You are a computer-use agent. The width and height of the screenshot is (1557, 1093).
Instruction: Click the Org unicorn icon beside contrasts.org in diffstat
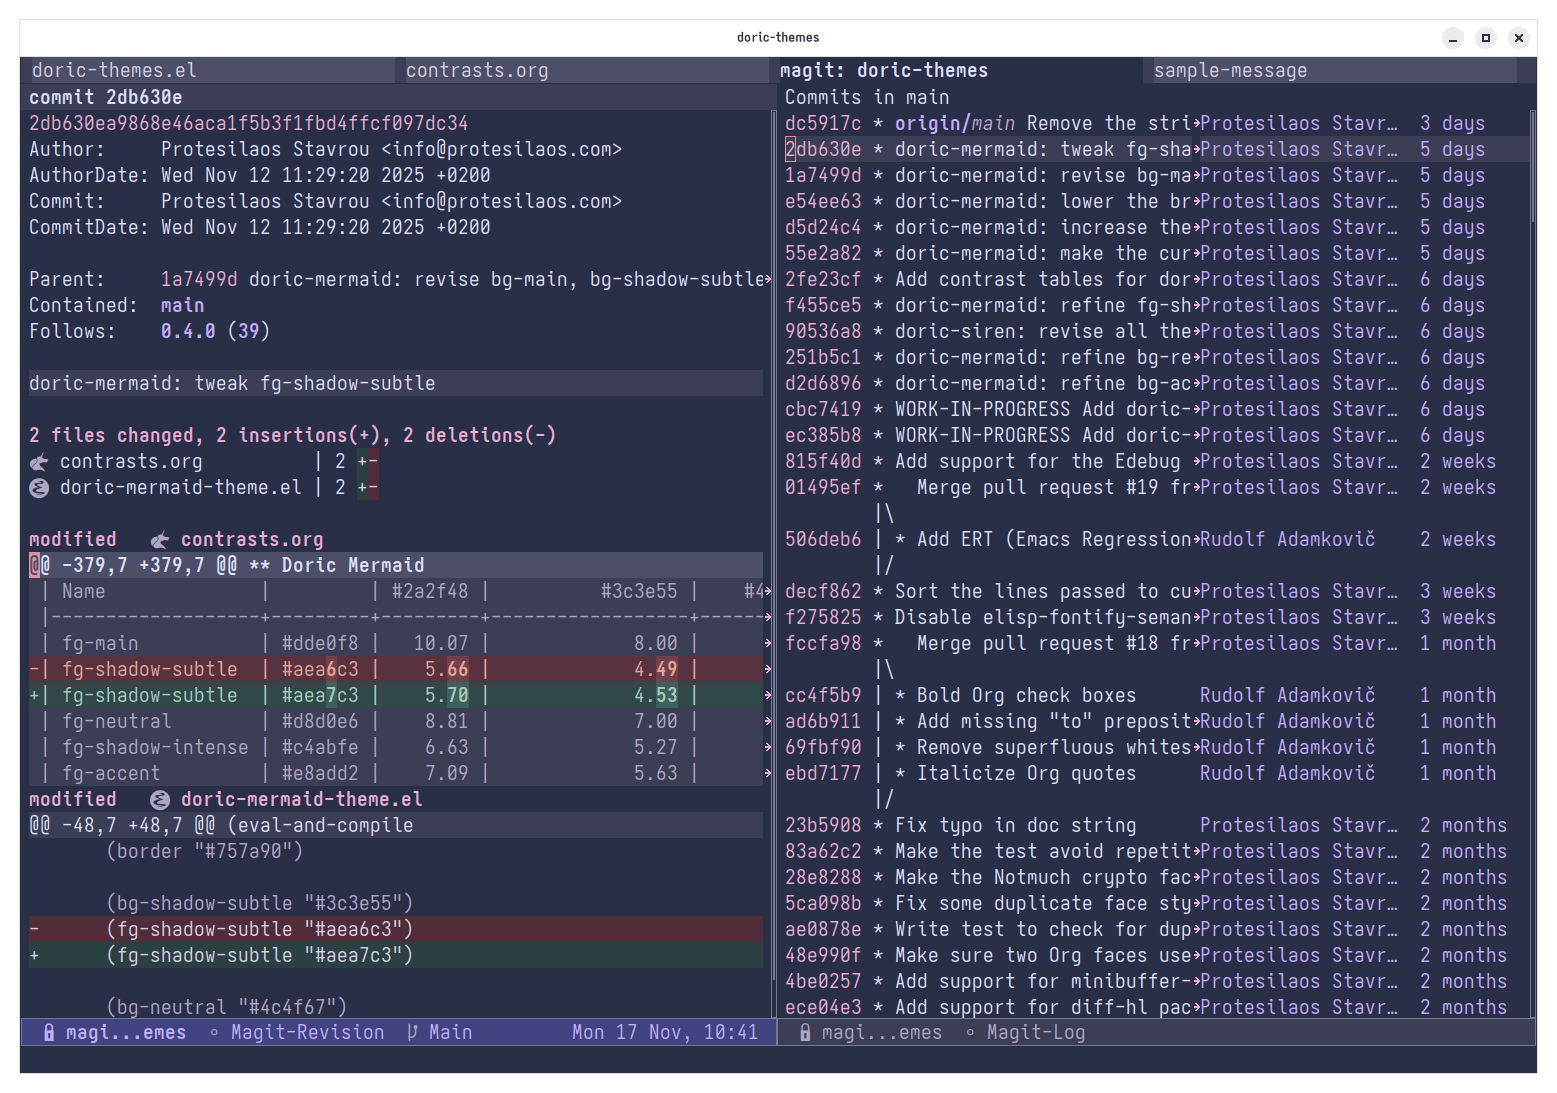click(39, 462)
